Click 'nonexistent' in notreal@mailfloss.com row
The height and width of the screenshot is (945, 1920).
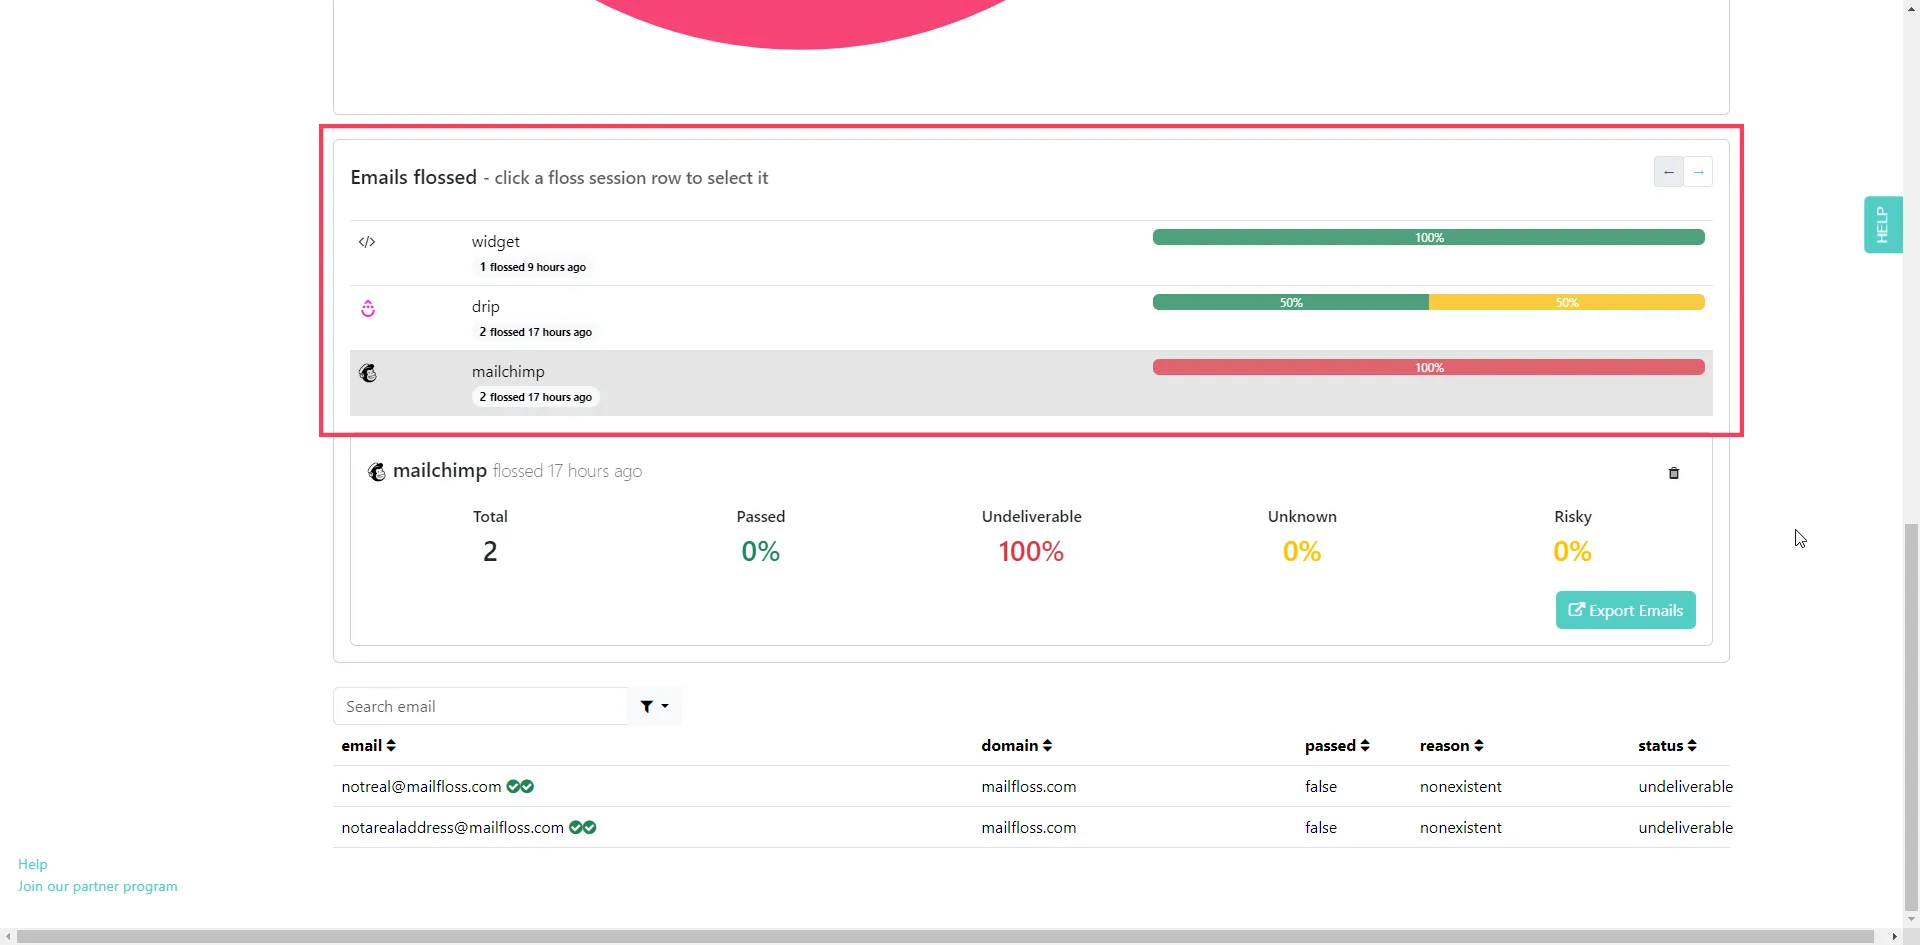pos(1461,787)
